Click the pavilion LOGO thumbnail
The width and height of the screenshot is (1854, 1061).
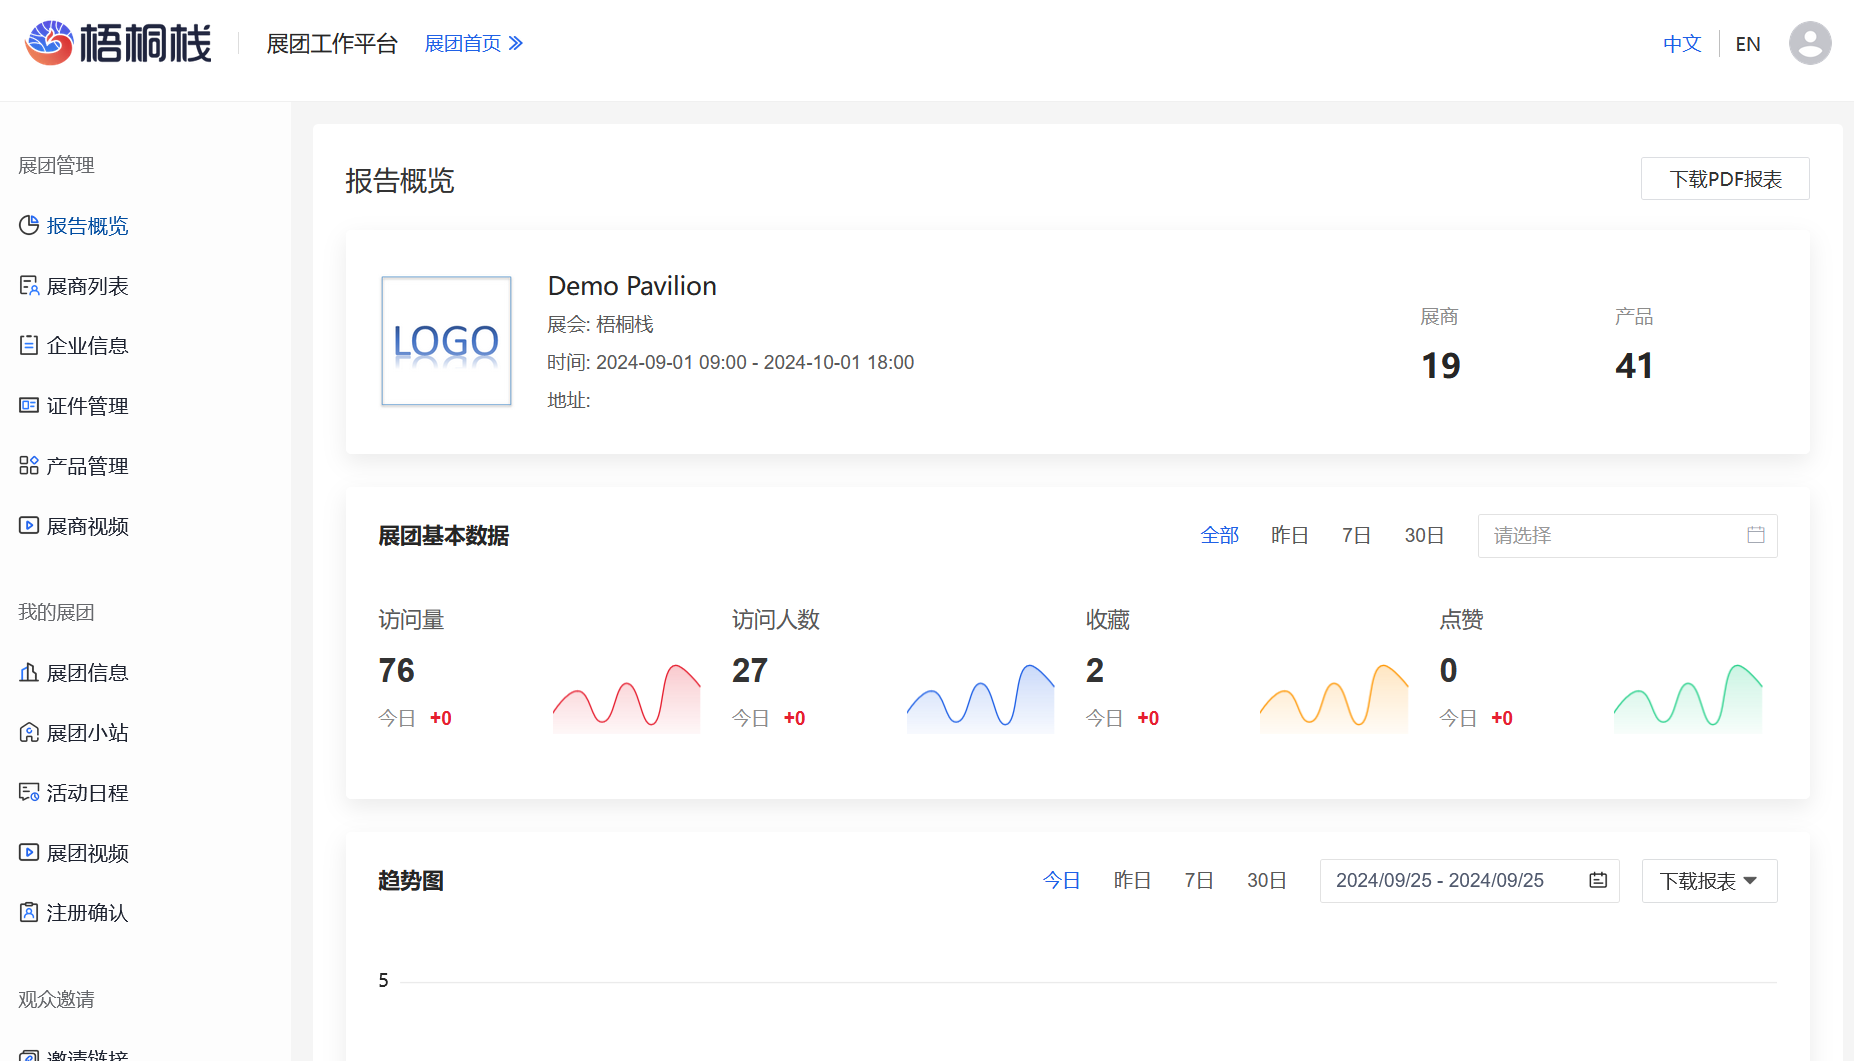click(446, 341)
